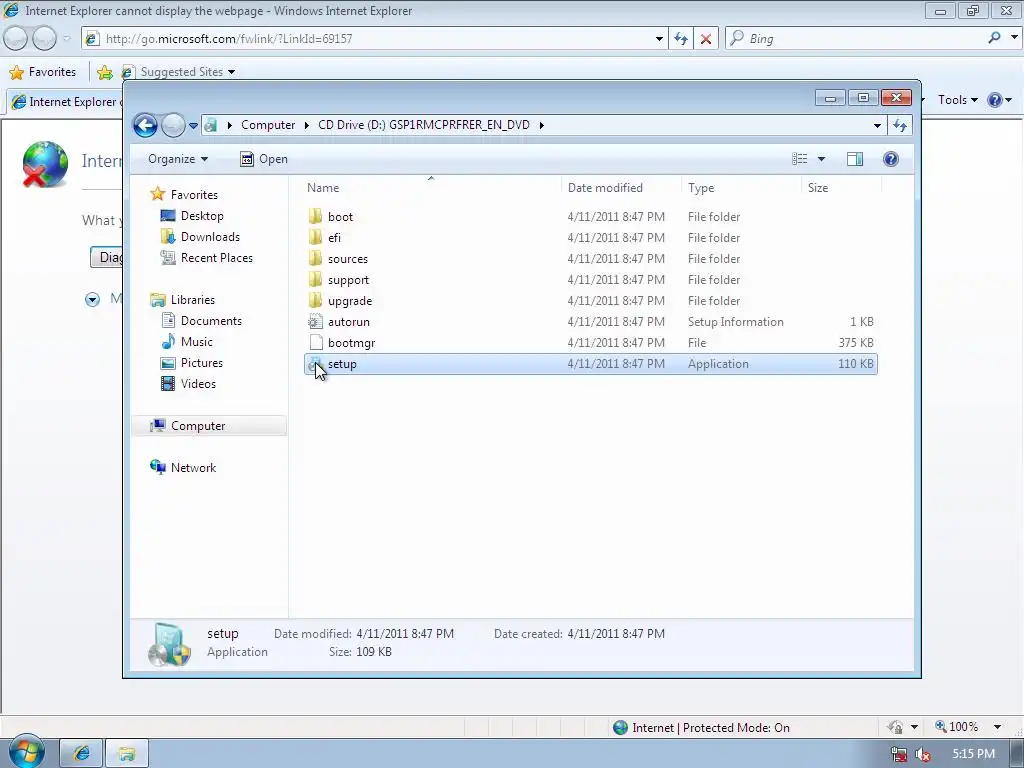Open the Organize menu

coord(178,159)
